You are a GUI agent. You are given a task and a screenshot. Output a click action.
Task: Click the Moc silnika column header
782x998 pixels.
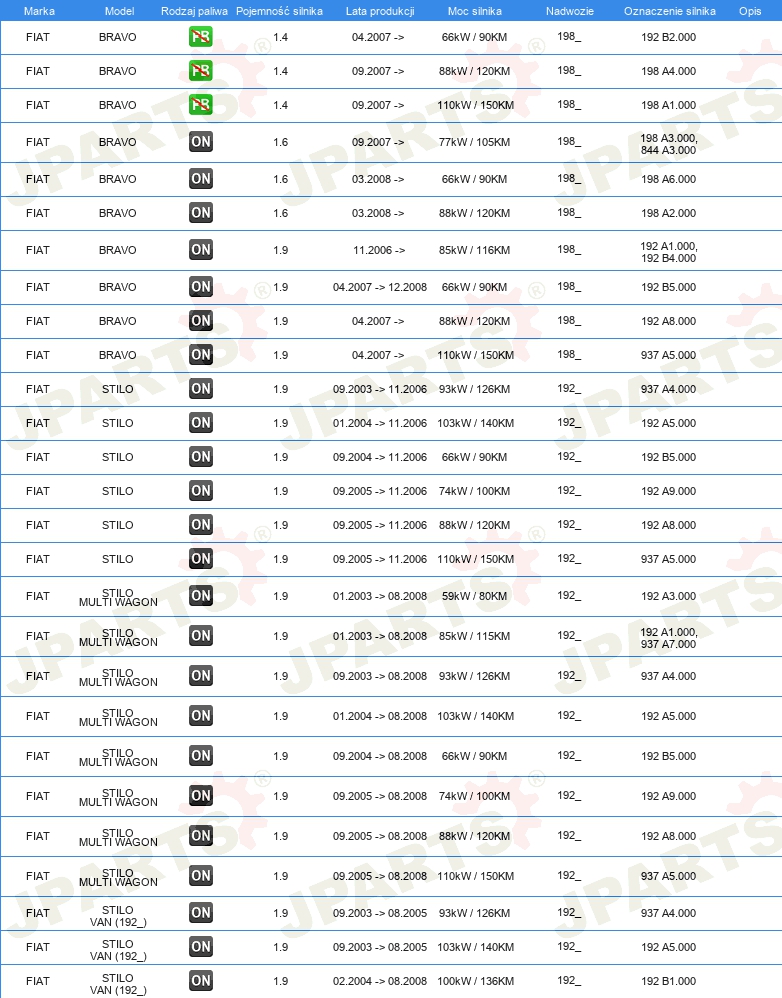point(475,11)
